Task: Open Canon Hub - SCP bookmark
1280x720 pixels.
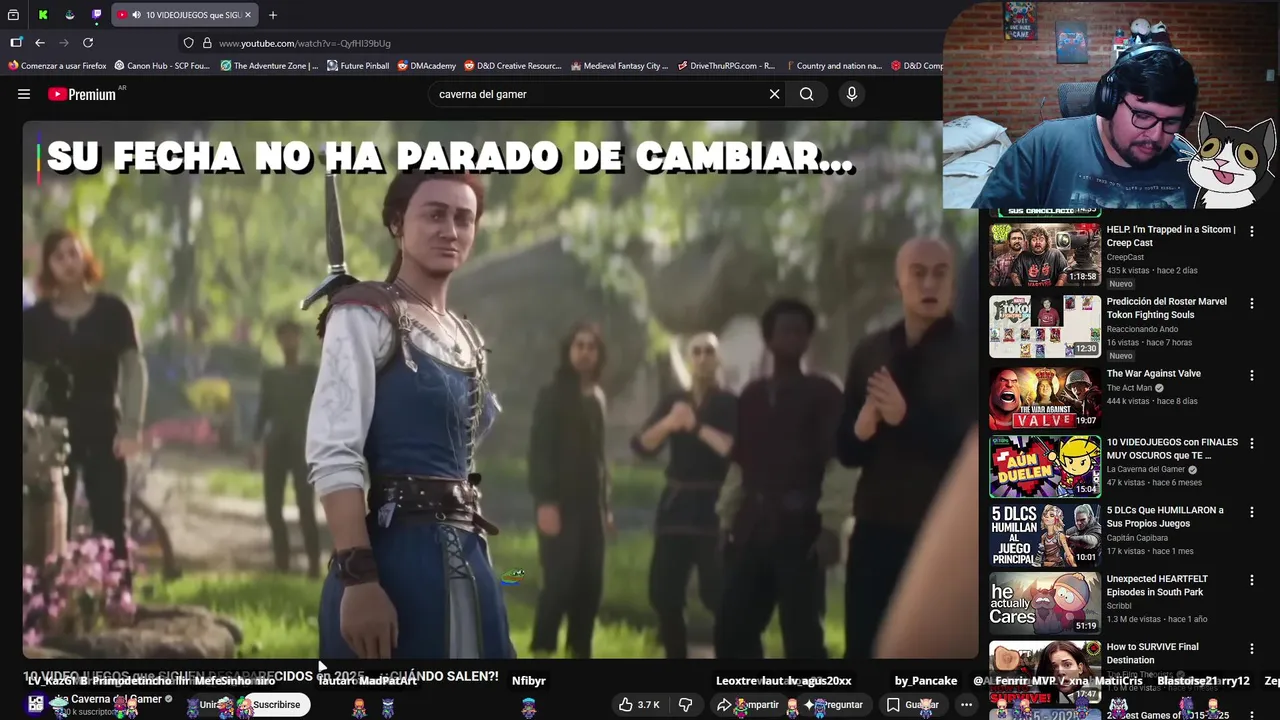Action: coord(162,66)
